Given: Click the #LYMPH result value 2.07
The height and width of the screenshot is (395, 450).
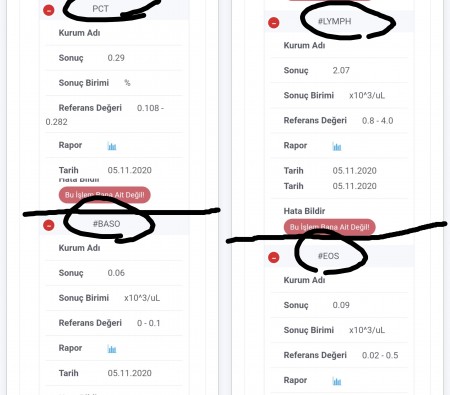Looking at the screenshot, I should pos(341,70).
